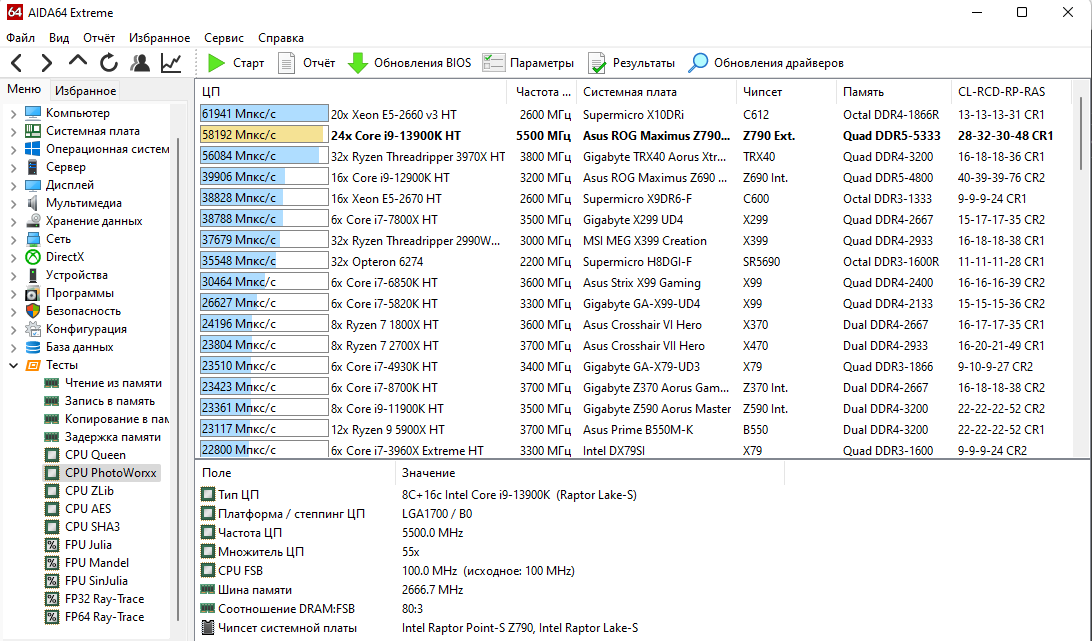Select FPU Julia test
The height and width of the screenshot is (641, 1092).
pyautogui.click(x=88, y=545)
